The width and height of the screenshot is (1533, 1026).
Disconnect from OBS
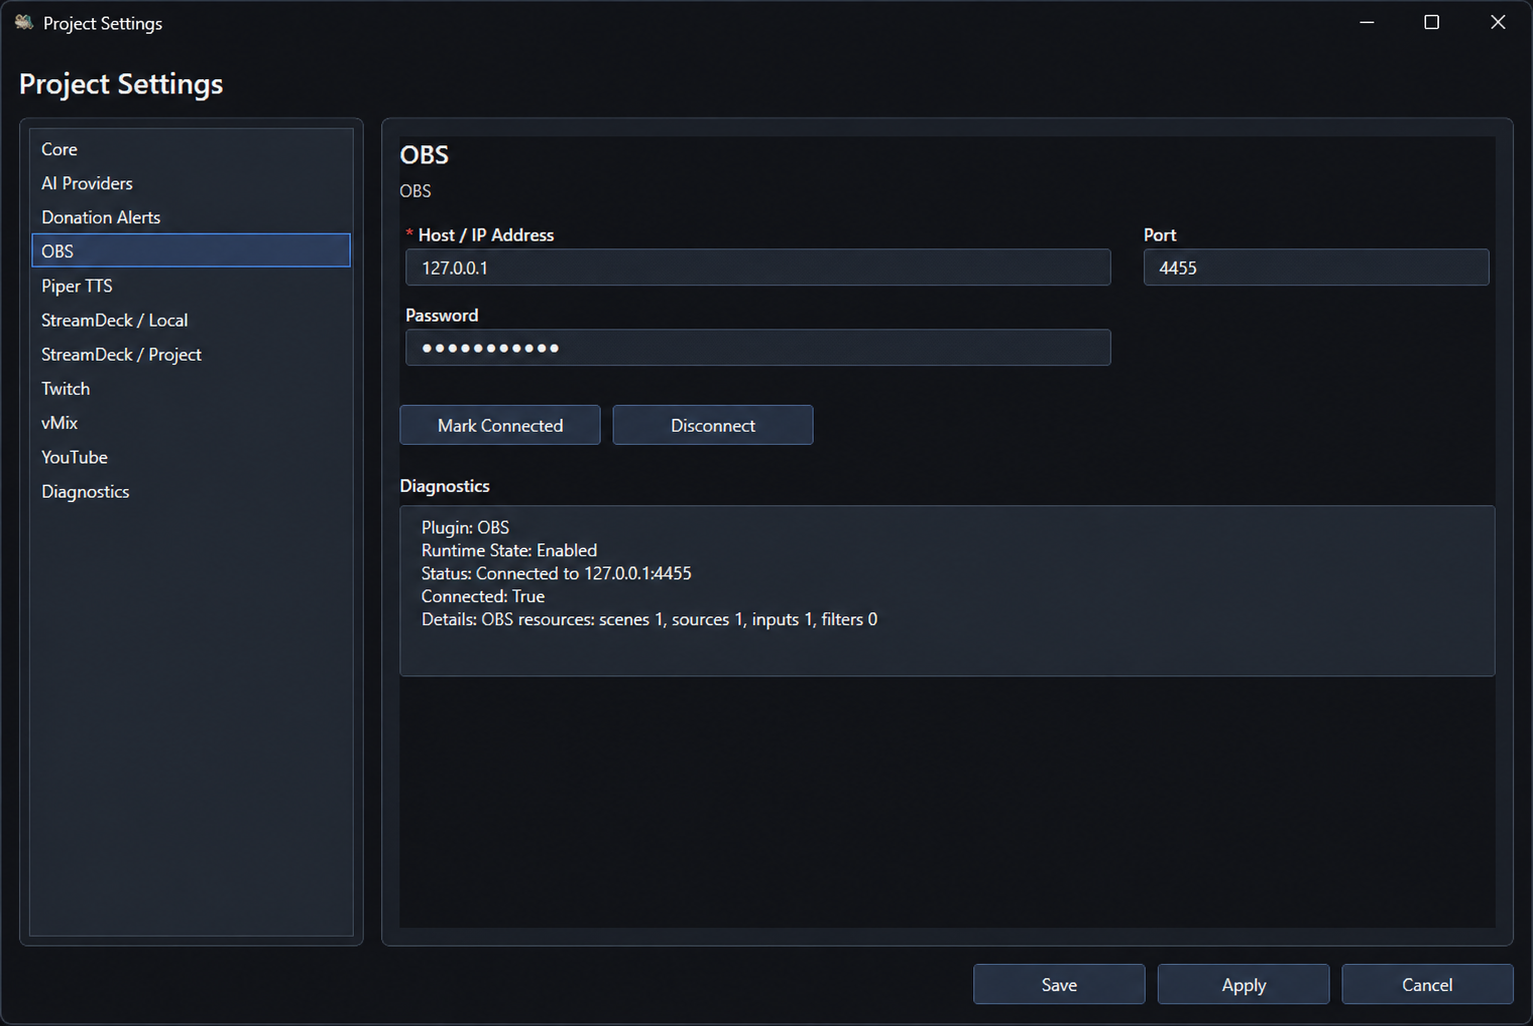tap(713, 425)
